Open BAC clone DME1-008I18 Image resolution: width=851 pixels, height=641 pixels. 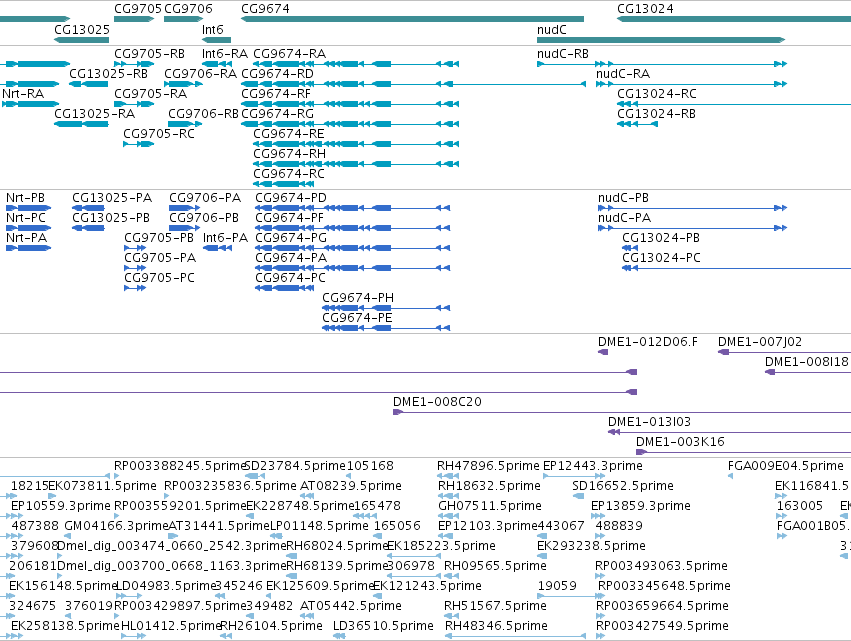[806, 363]
